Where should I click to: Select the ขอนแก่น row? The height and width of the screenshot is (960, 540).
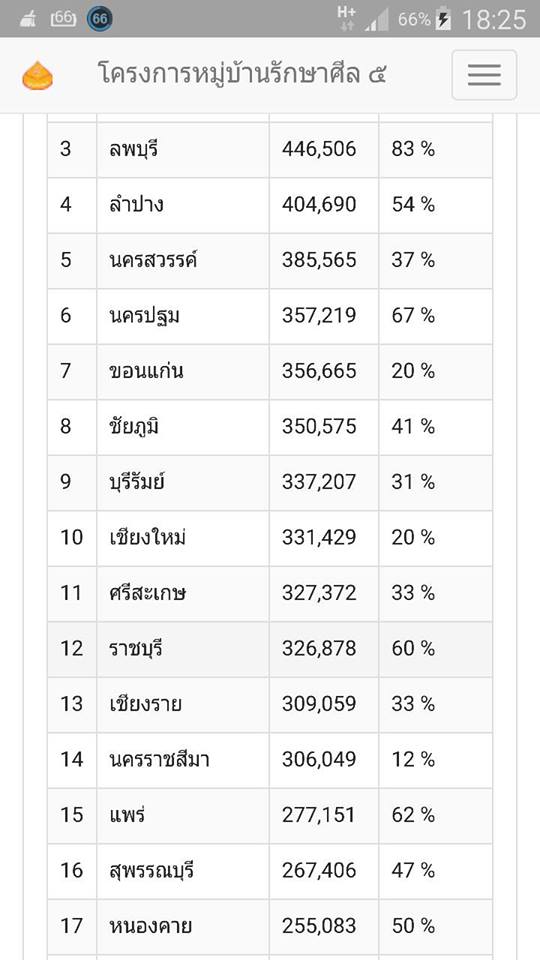[x=270, y=372]
